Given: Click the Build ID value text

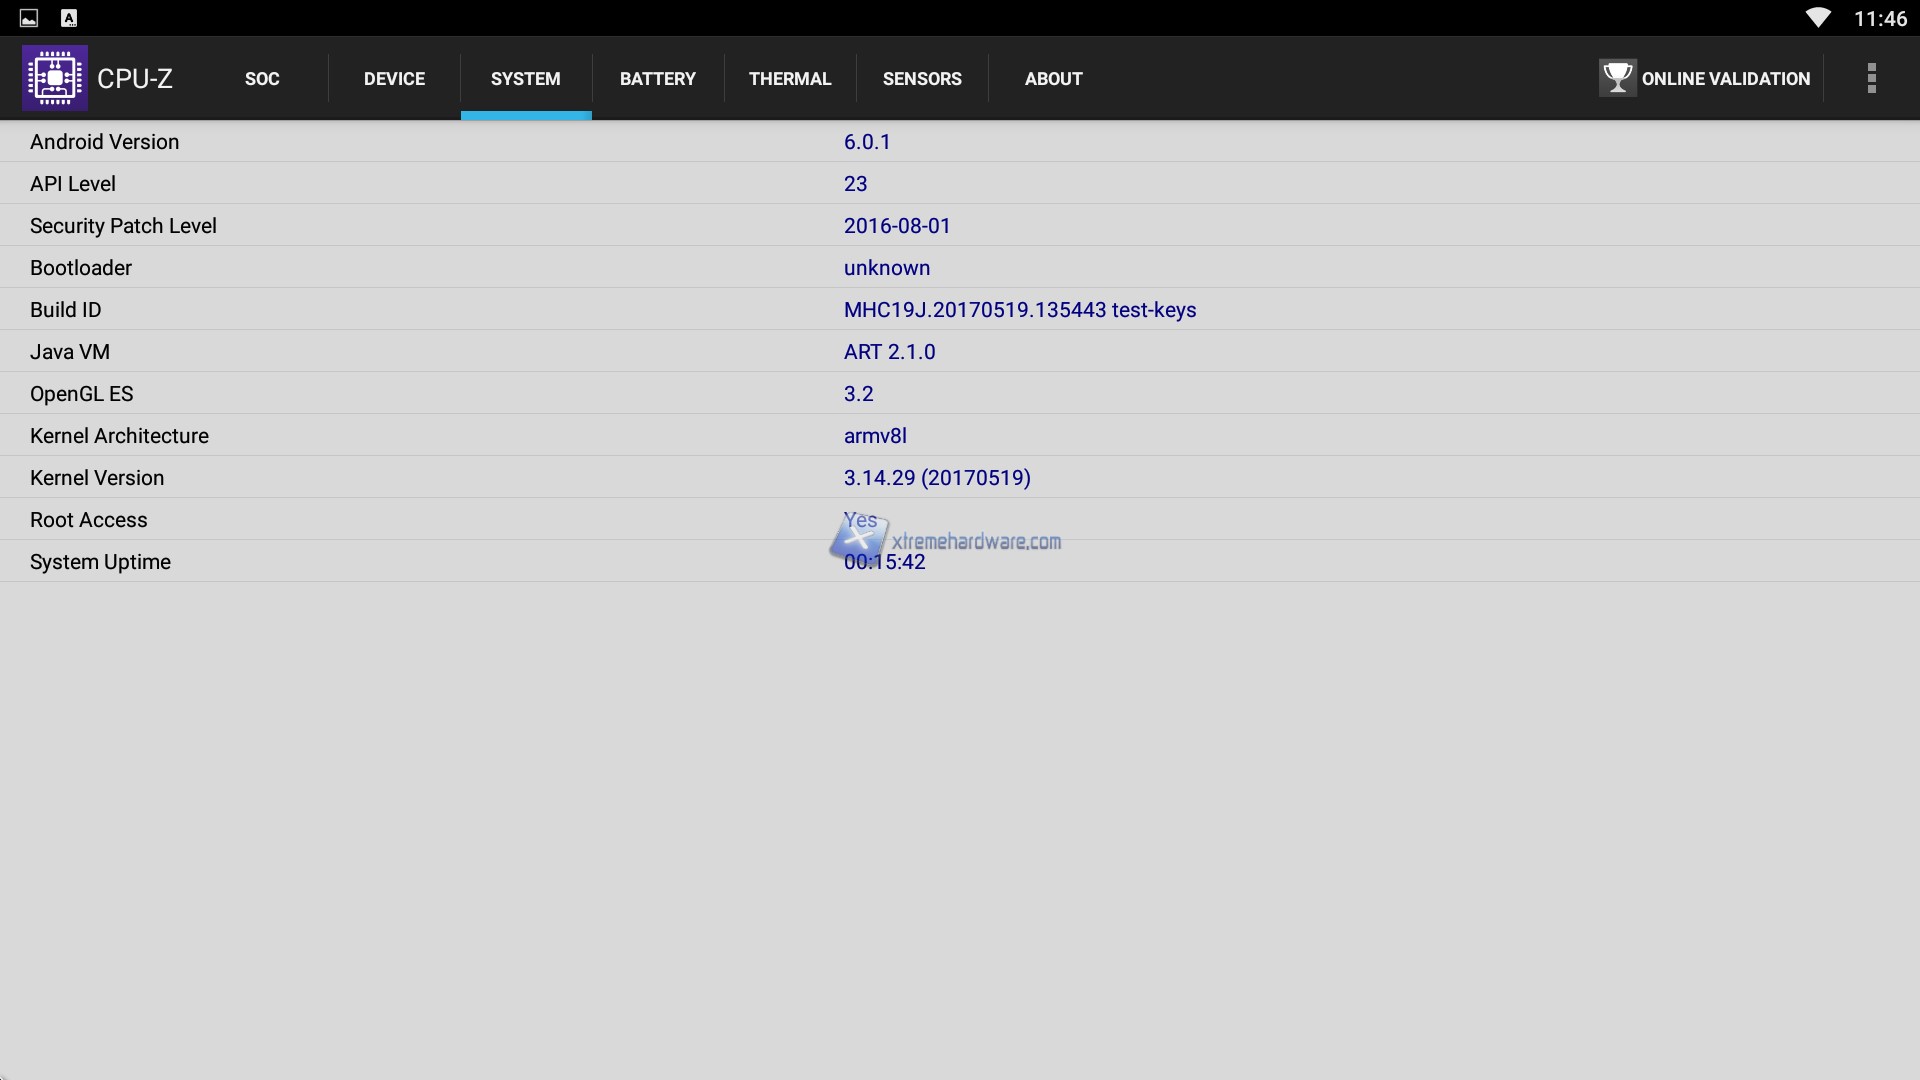Looking at the screenshot, I should tap(1019, 310).
